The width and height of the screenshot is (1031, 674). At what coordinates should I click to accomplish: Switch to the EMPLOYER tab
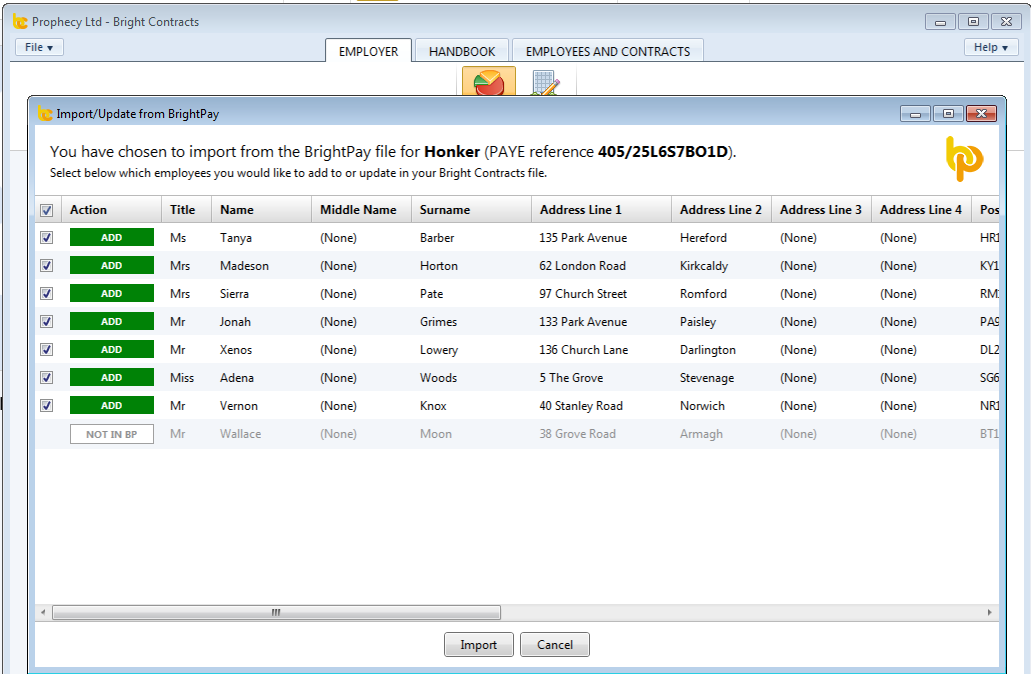point(368,51)
